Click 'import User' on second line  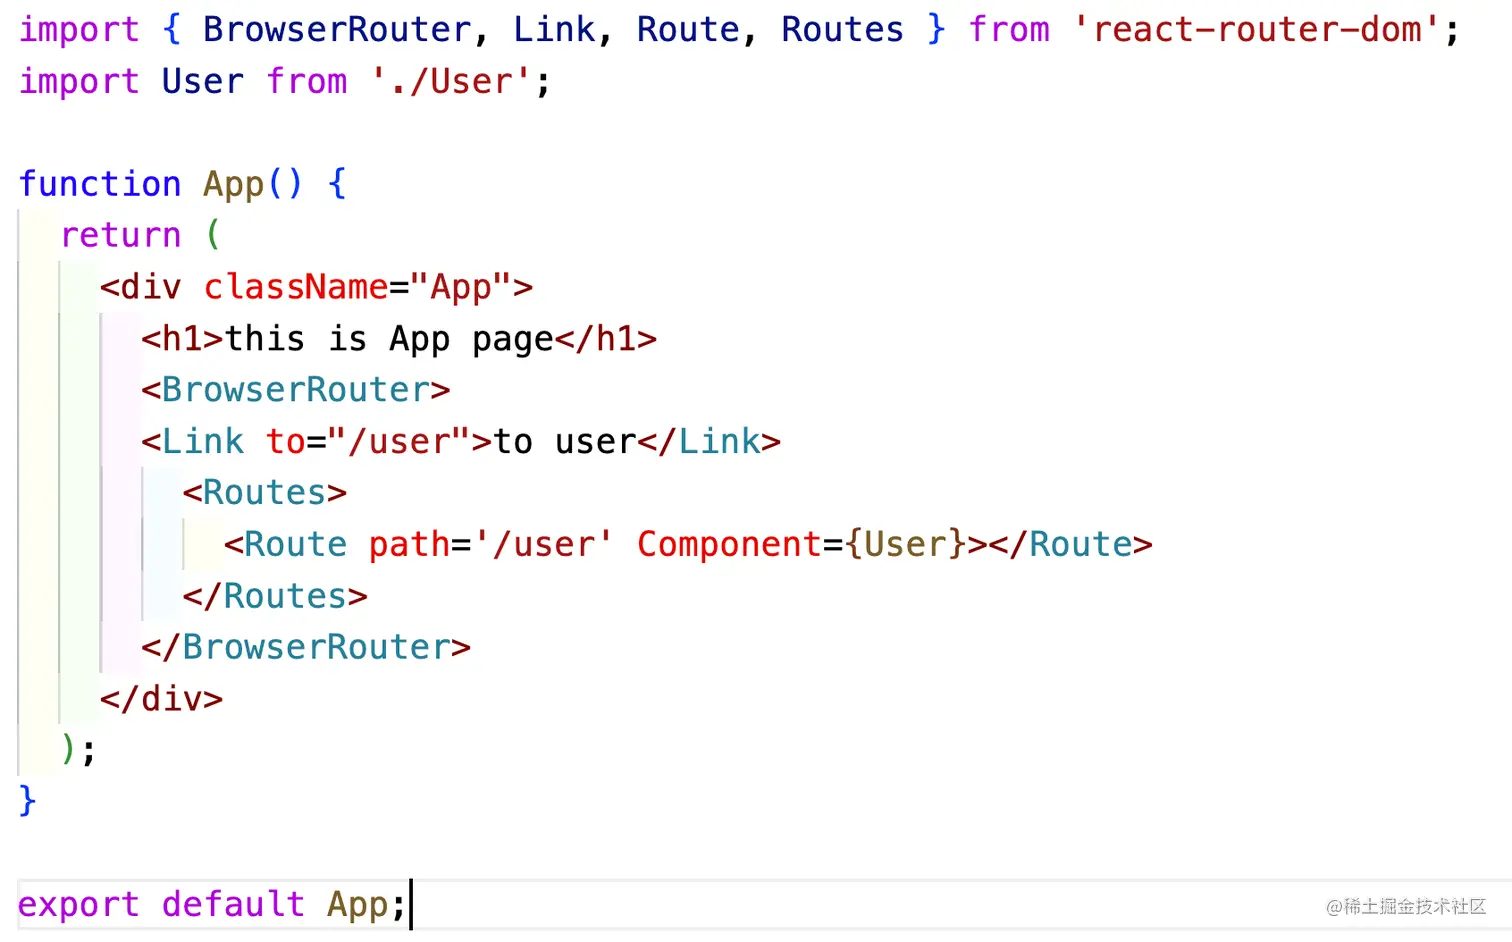coord(131,81)
